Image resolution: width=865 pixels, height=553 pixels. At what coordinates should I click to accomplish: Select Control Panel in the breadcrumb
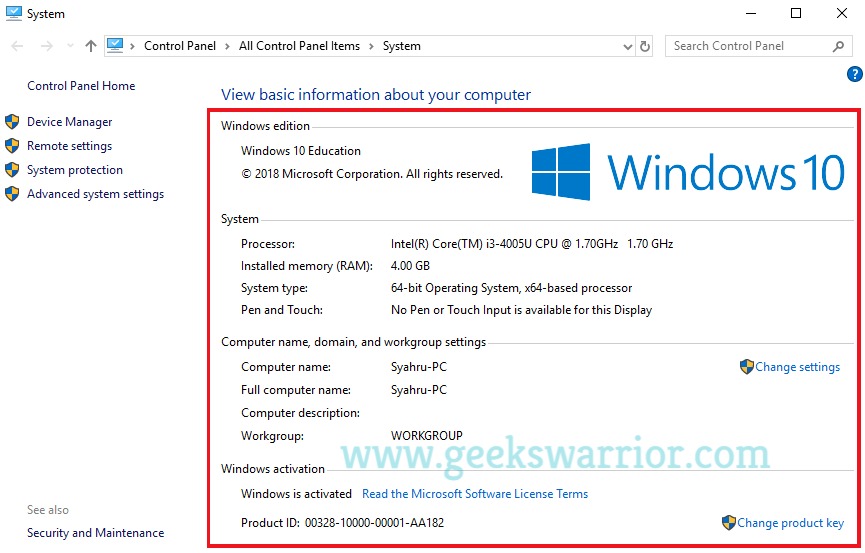(180, 46)
